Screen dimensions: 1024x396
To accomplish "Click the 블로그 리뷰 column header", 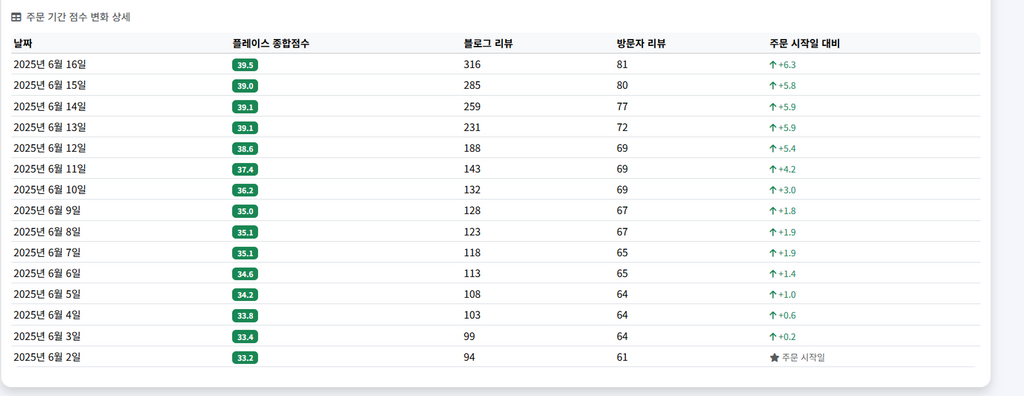I will point(488,44).
